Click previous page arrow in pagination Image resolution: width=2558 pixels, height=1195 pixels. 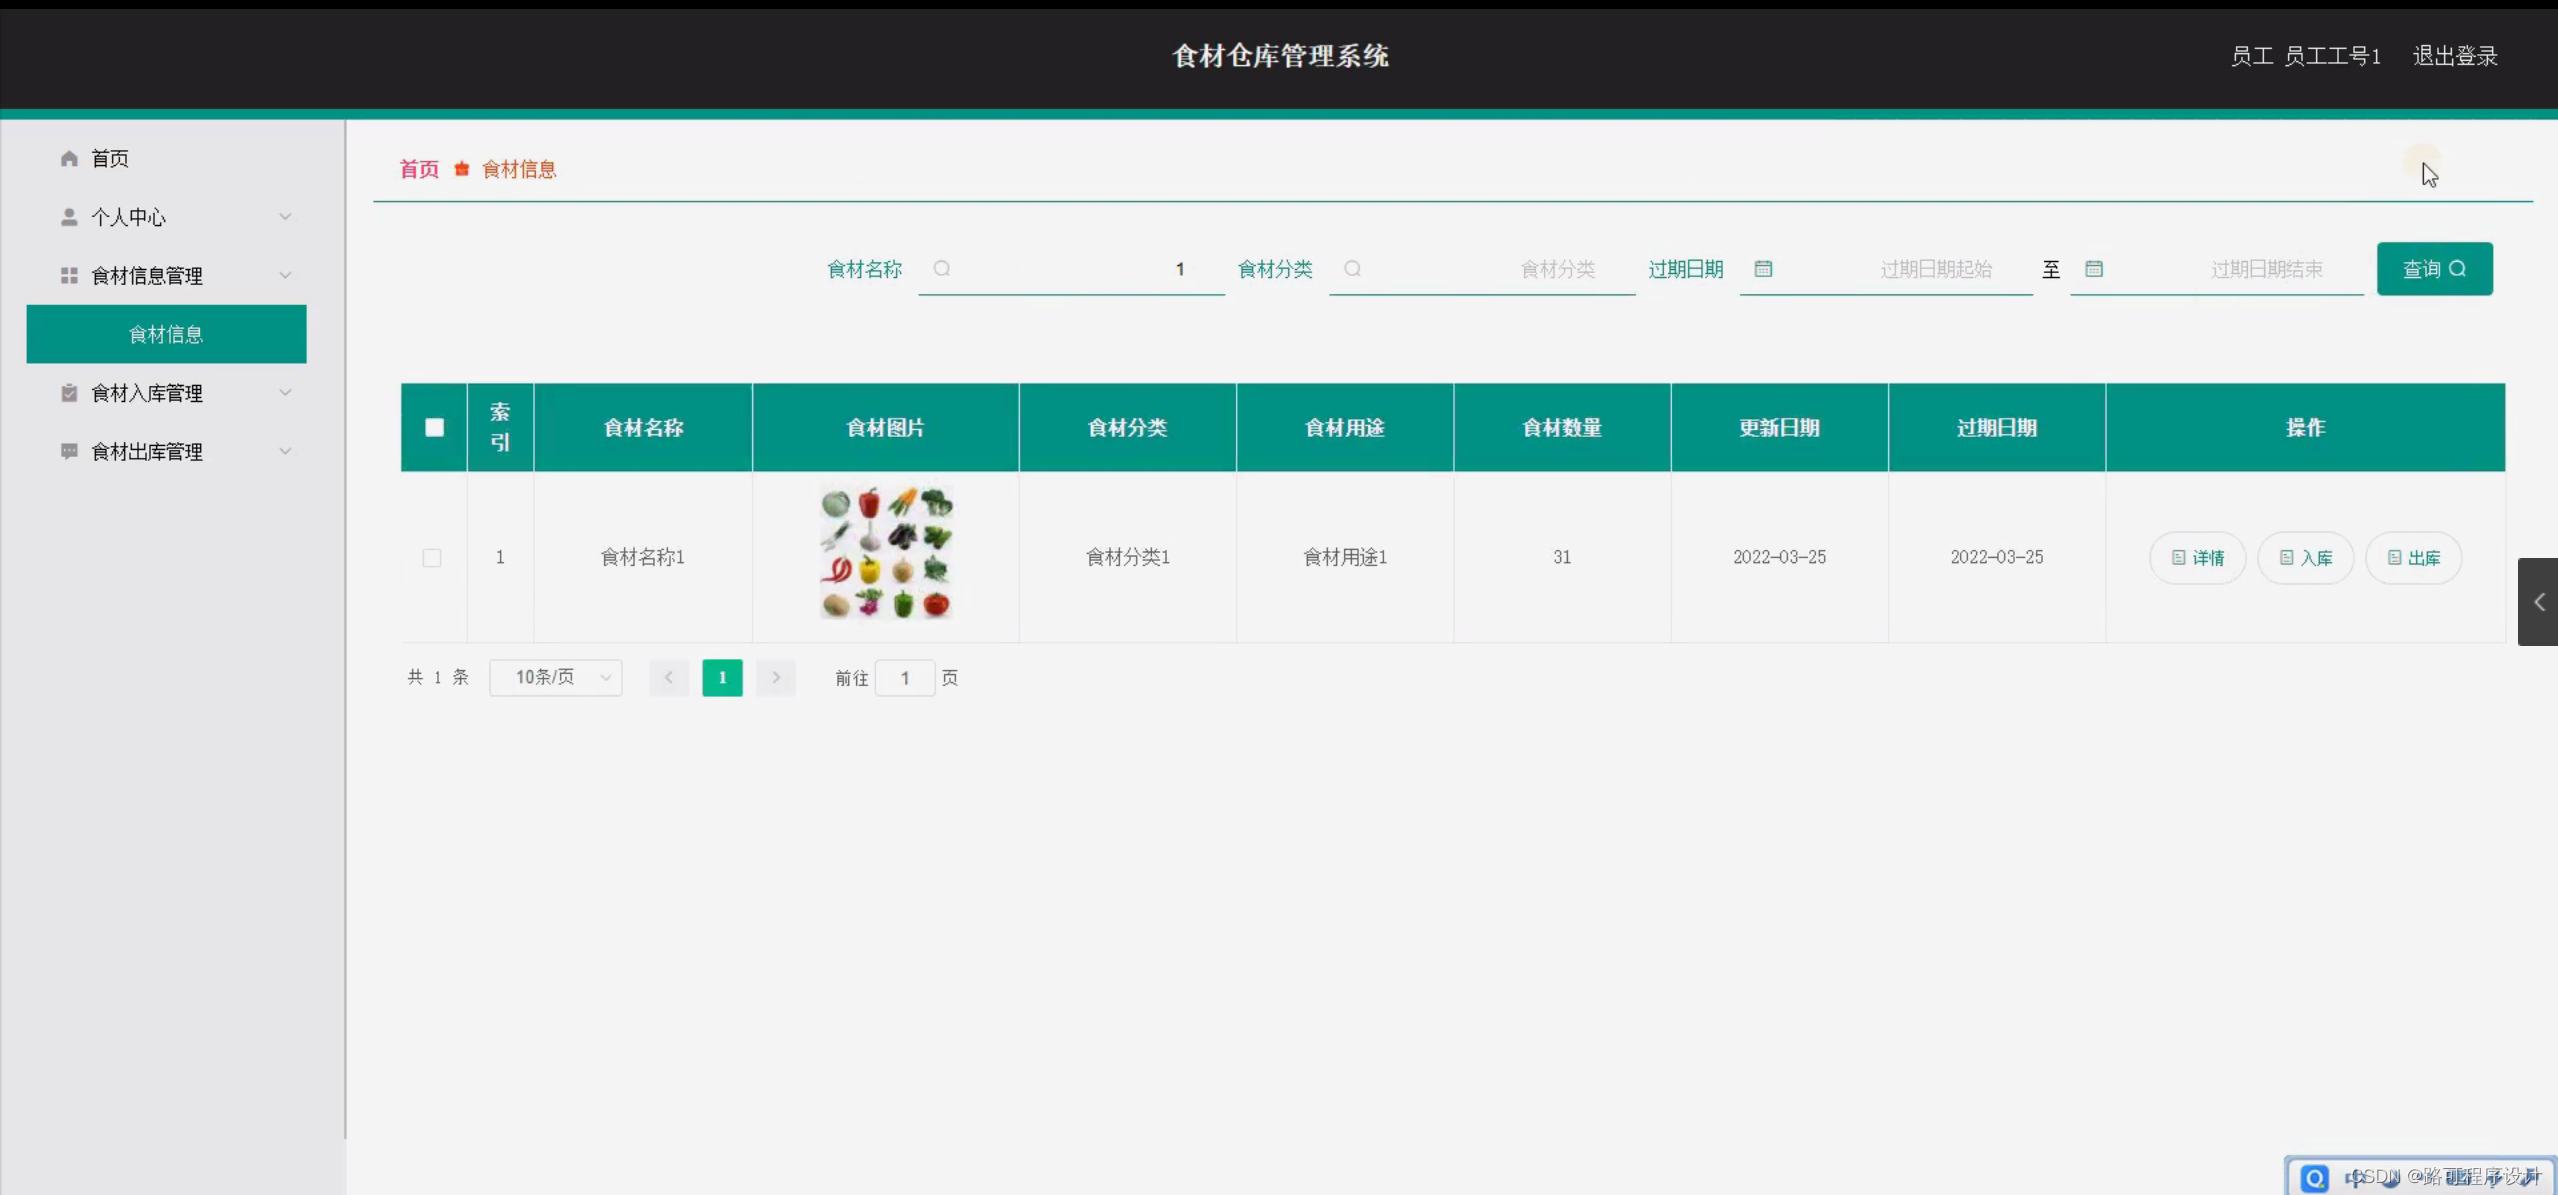click(x=669, y=678)
